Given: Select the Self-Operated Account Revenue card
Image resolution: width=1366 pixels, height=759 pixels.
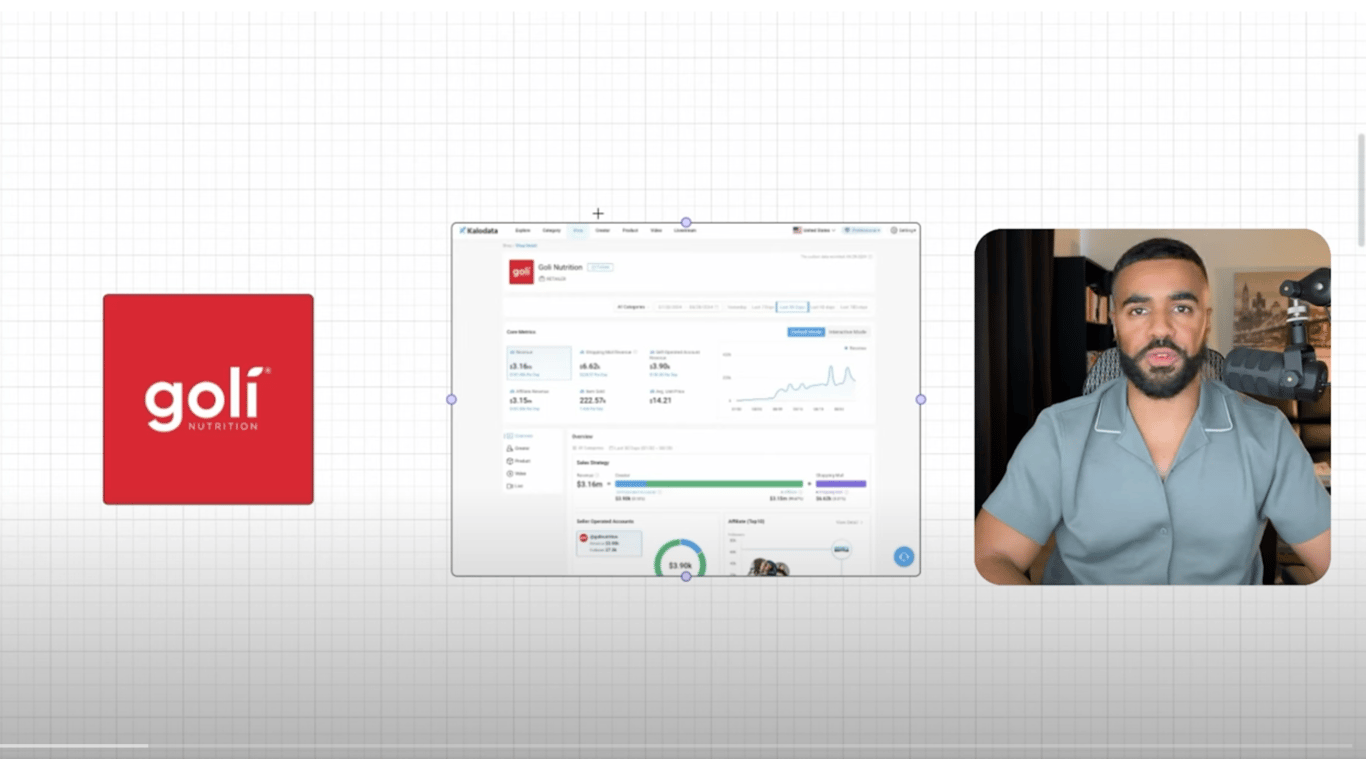Looking at the screenshot, I should pos(679,364).
